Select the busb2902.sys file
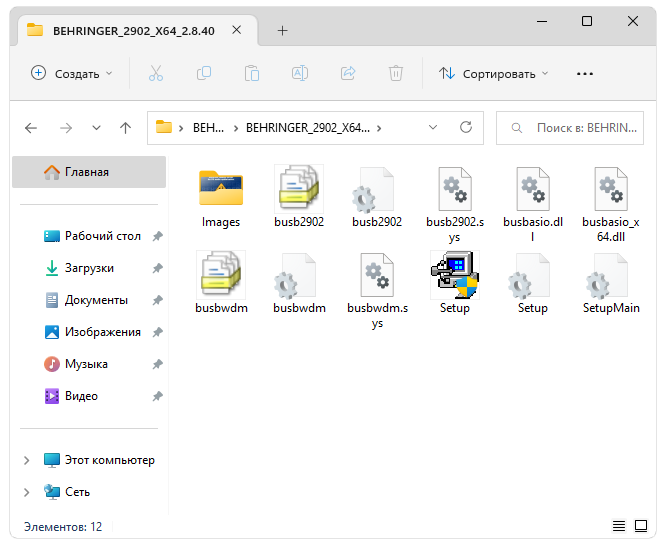666x546 pixels. pos(455,205)
